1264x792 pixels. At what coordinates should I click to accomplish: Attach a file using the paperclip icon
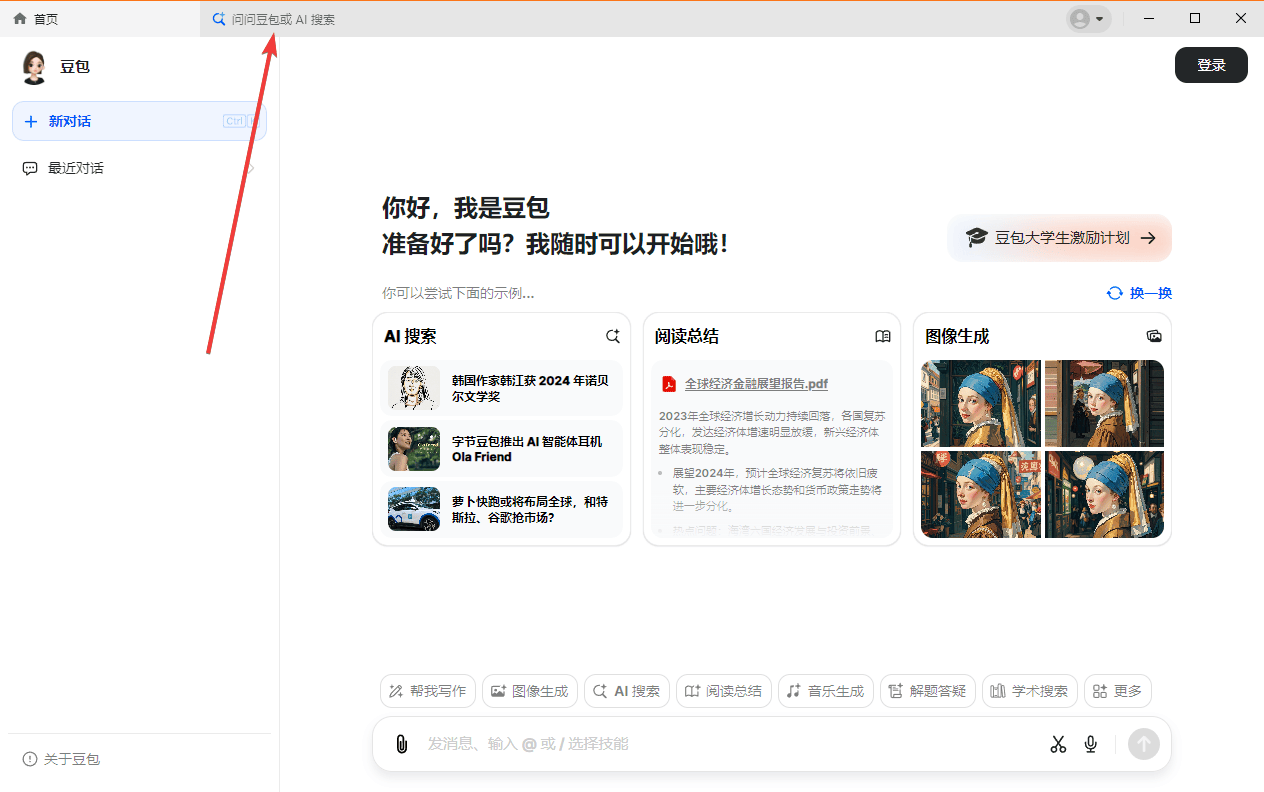pyautogui.click(x=402, y=744)
